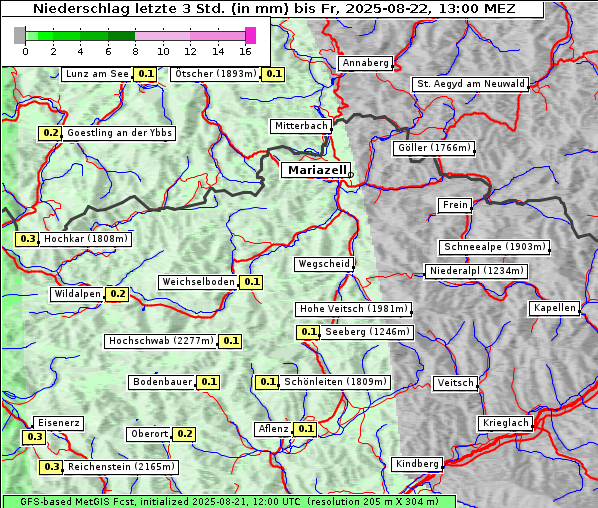Click the Annaberg label
This screenshot has width=598, height=508.
[x=365, y=63]
